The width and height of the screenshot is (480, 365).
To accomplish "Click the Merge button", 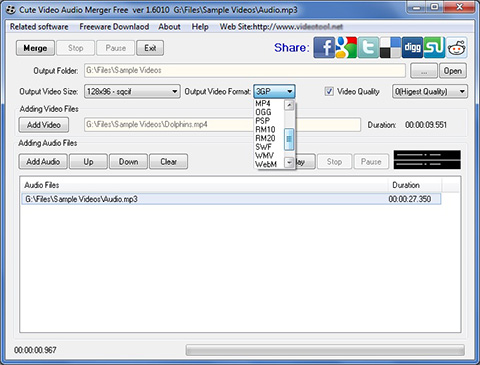I will point(35,48).
